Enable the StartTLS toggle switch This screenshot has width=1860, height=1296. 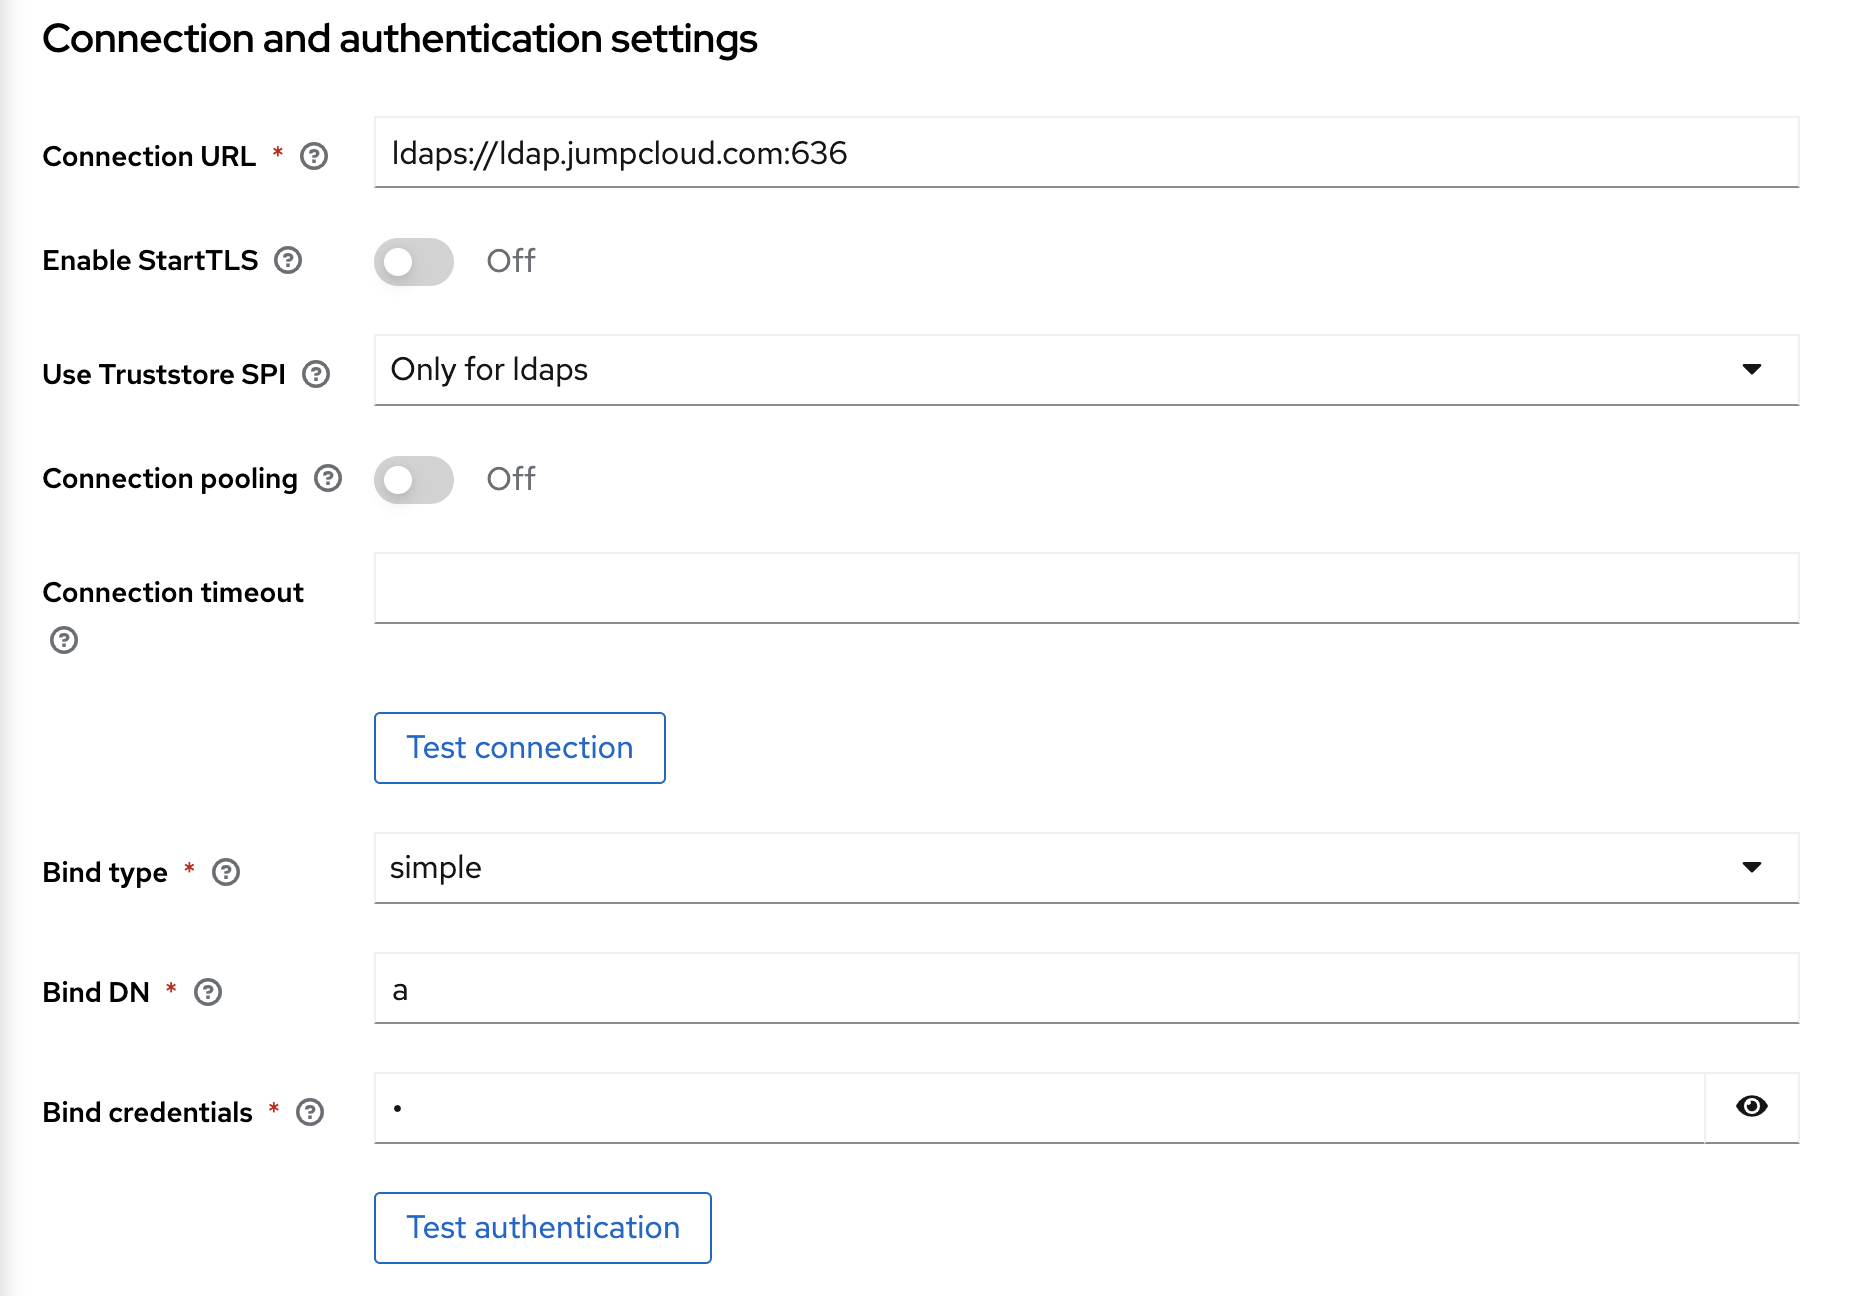point(413,261)
